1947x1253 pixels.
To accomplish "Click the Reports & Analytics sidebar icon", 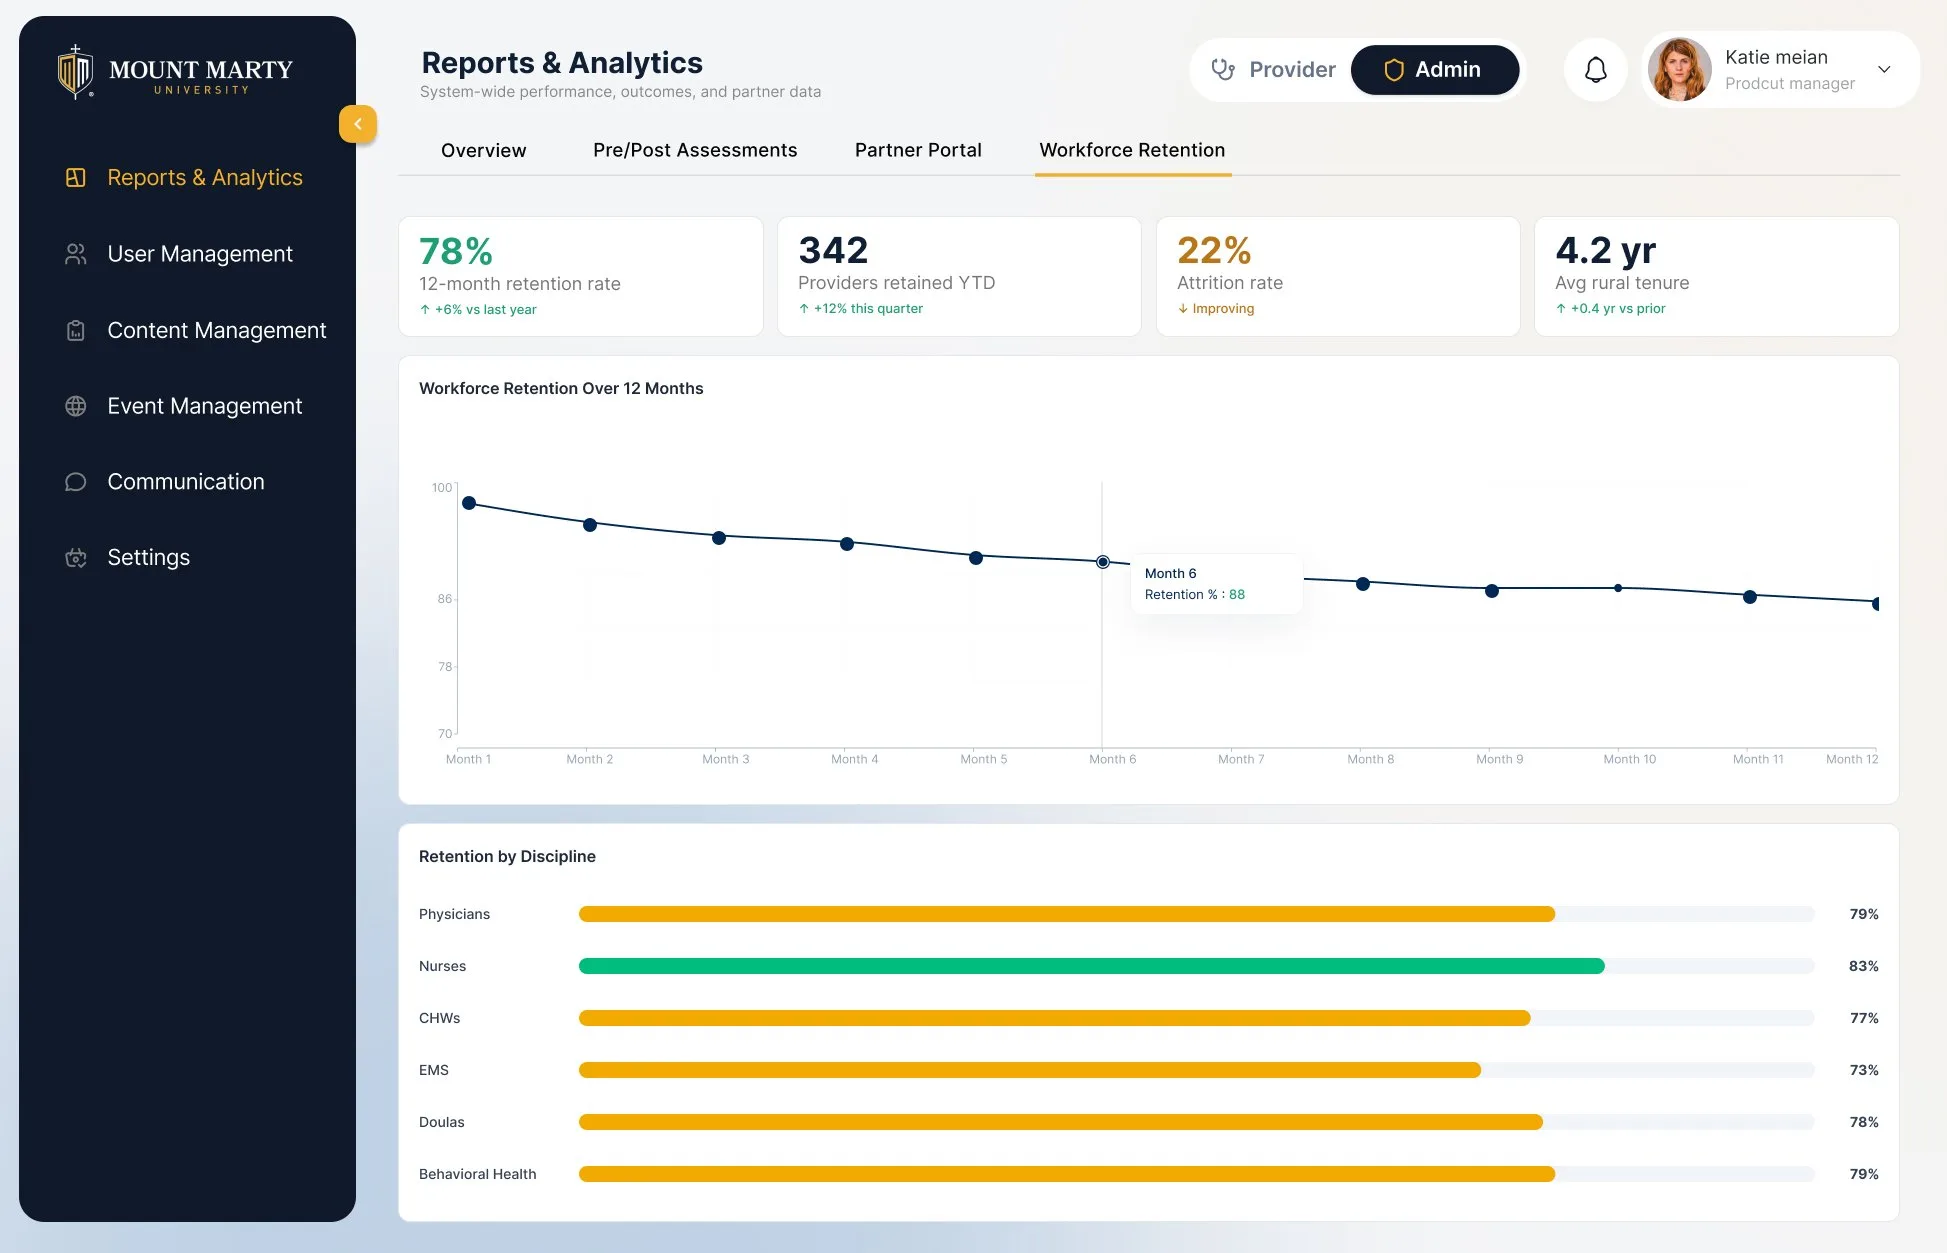I will coord(76,177).
